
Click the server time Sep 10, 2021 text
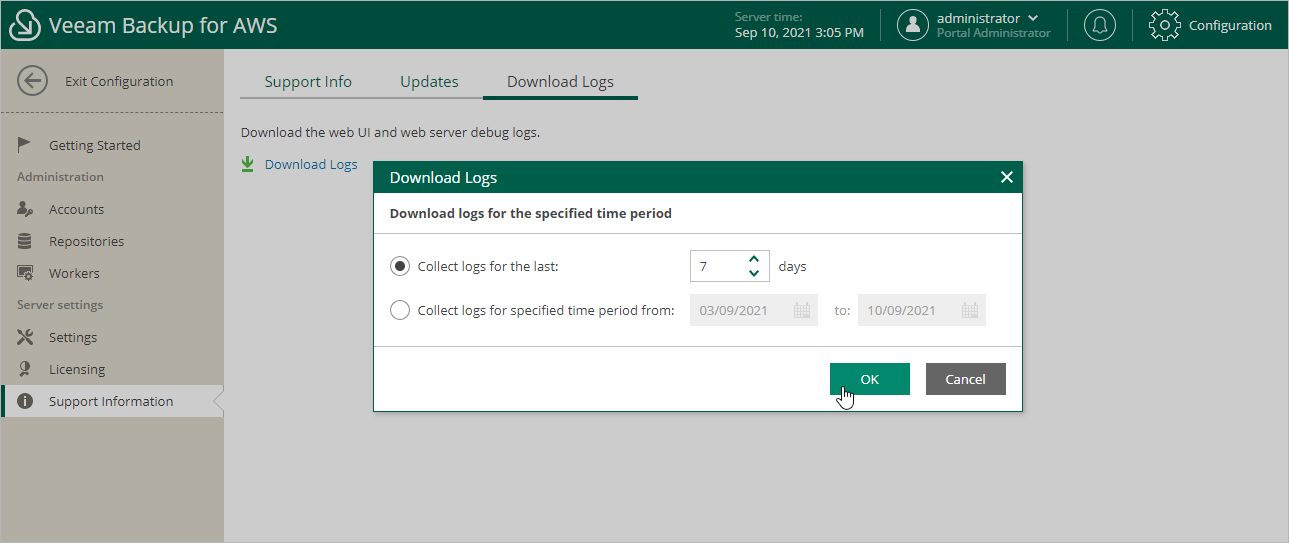799,32
